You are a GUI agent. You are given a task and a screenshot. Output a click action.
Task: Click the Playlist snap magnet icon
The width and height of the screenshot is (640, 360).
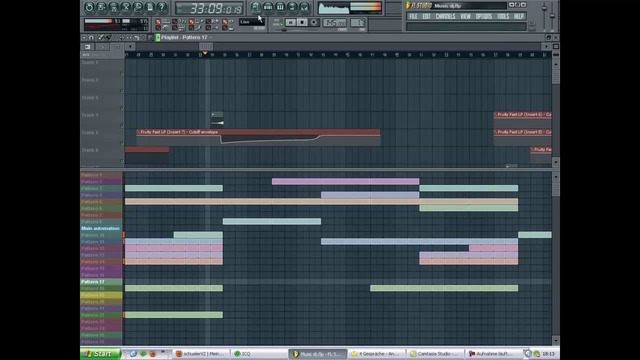[x=91, y=37]
